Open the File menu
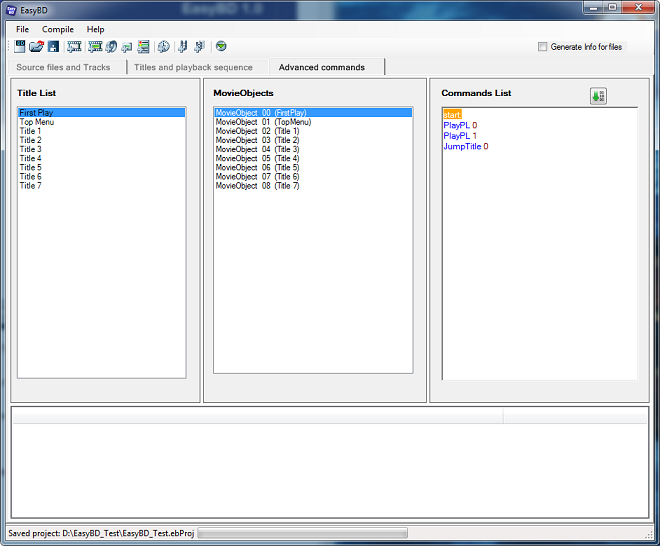 [22, 29]
